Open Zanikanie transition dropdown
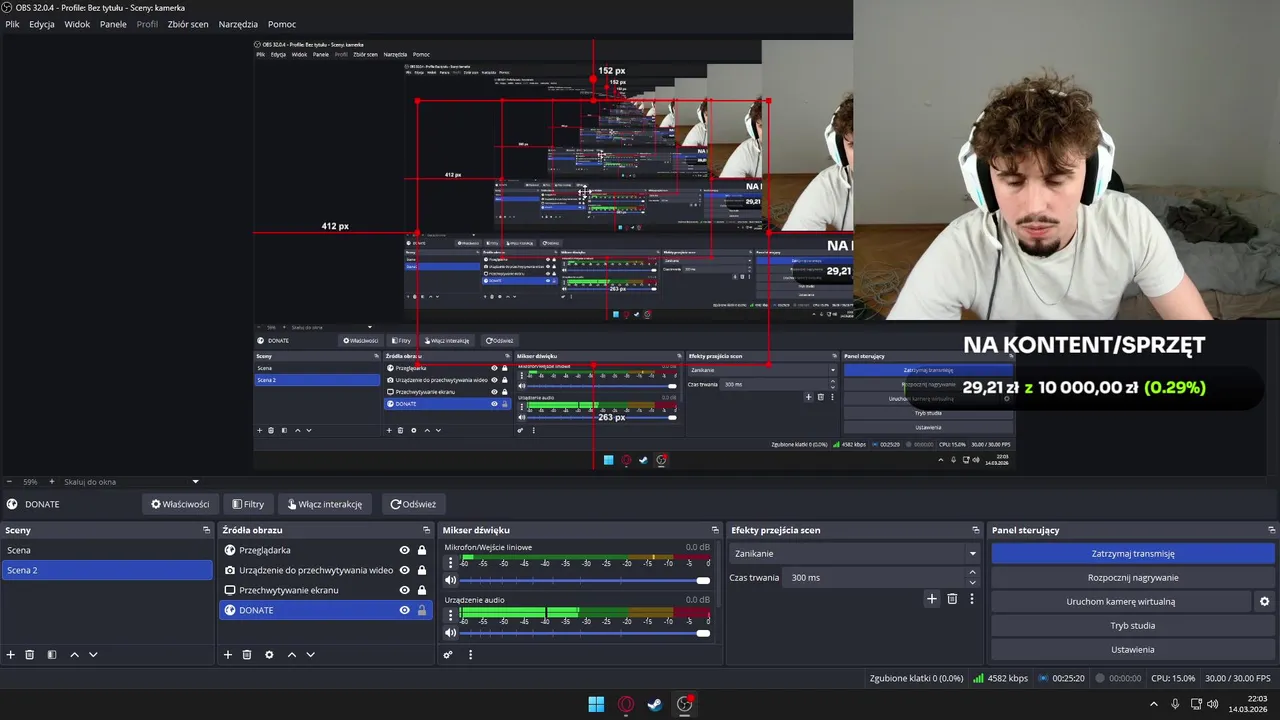 (x=856, y=553)
